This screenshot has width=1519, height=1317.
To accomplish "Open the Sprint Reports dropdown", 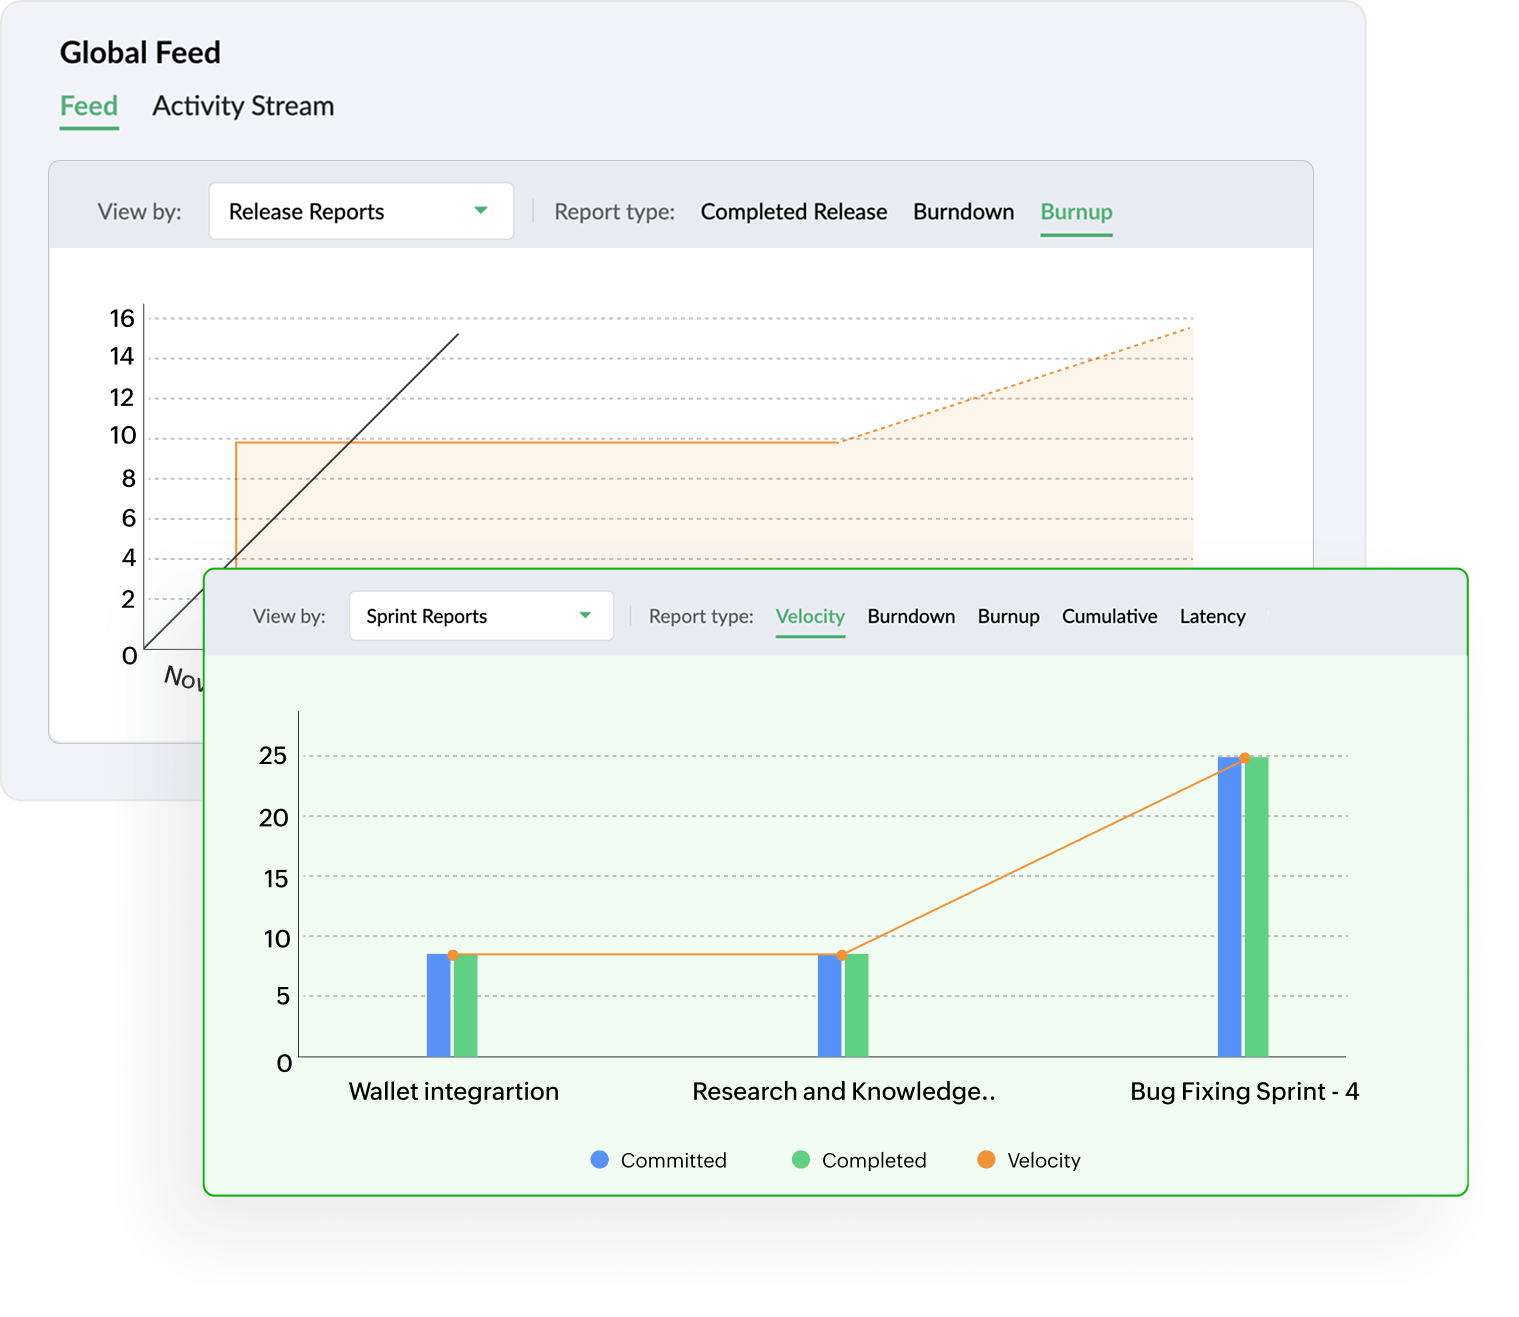I will (480, 616).
